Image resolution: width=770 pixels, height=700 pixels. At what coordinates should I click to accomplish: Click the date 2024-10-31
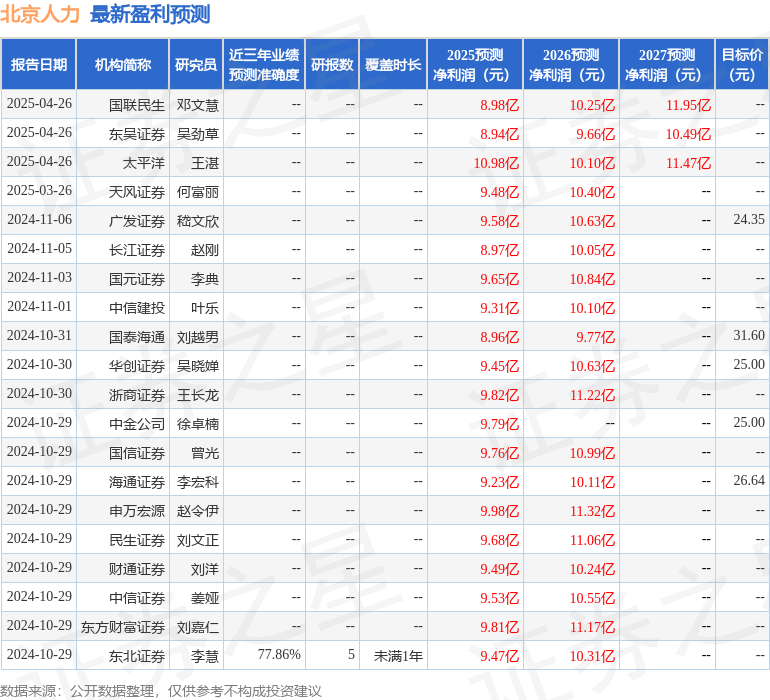coord(39,335)
